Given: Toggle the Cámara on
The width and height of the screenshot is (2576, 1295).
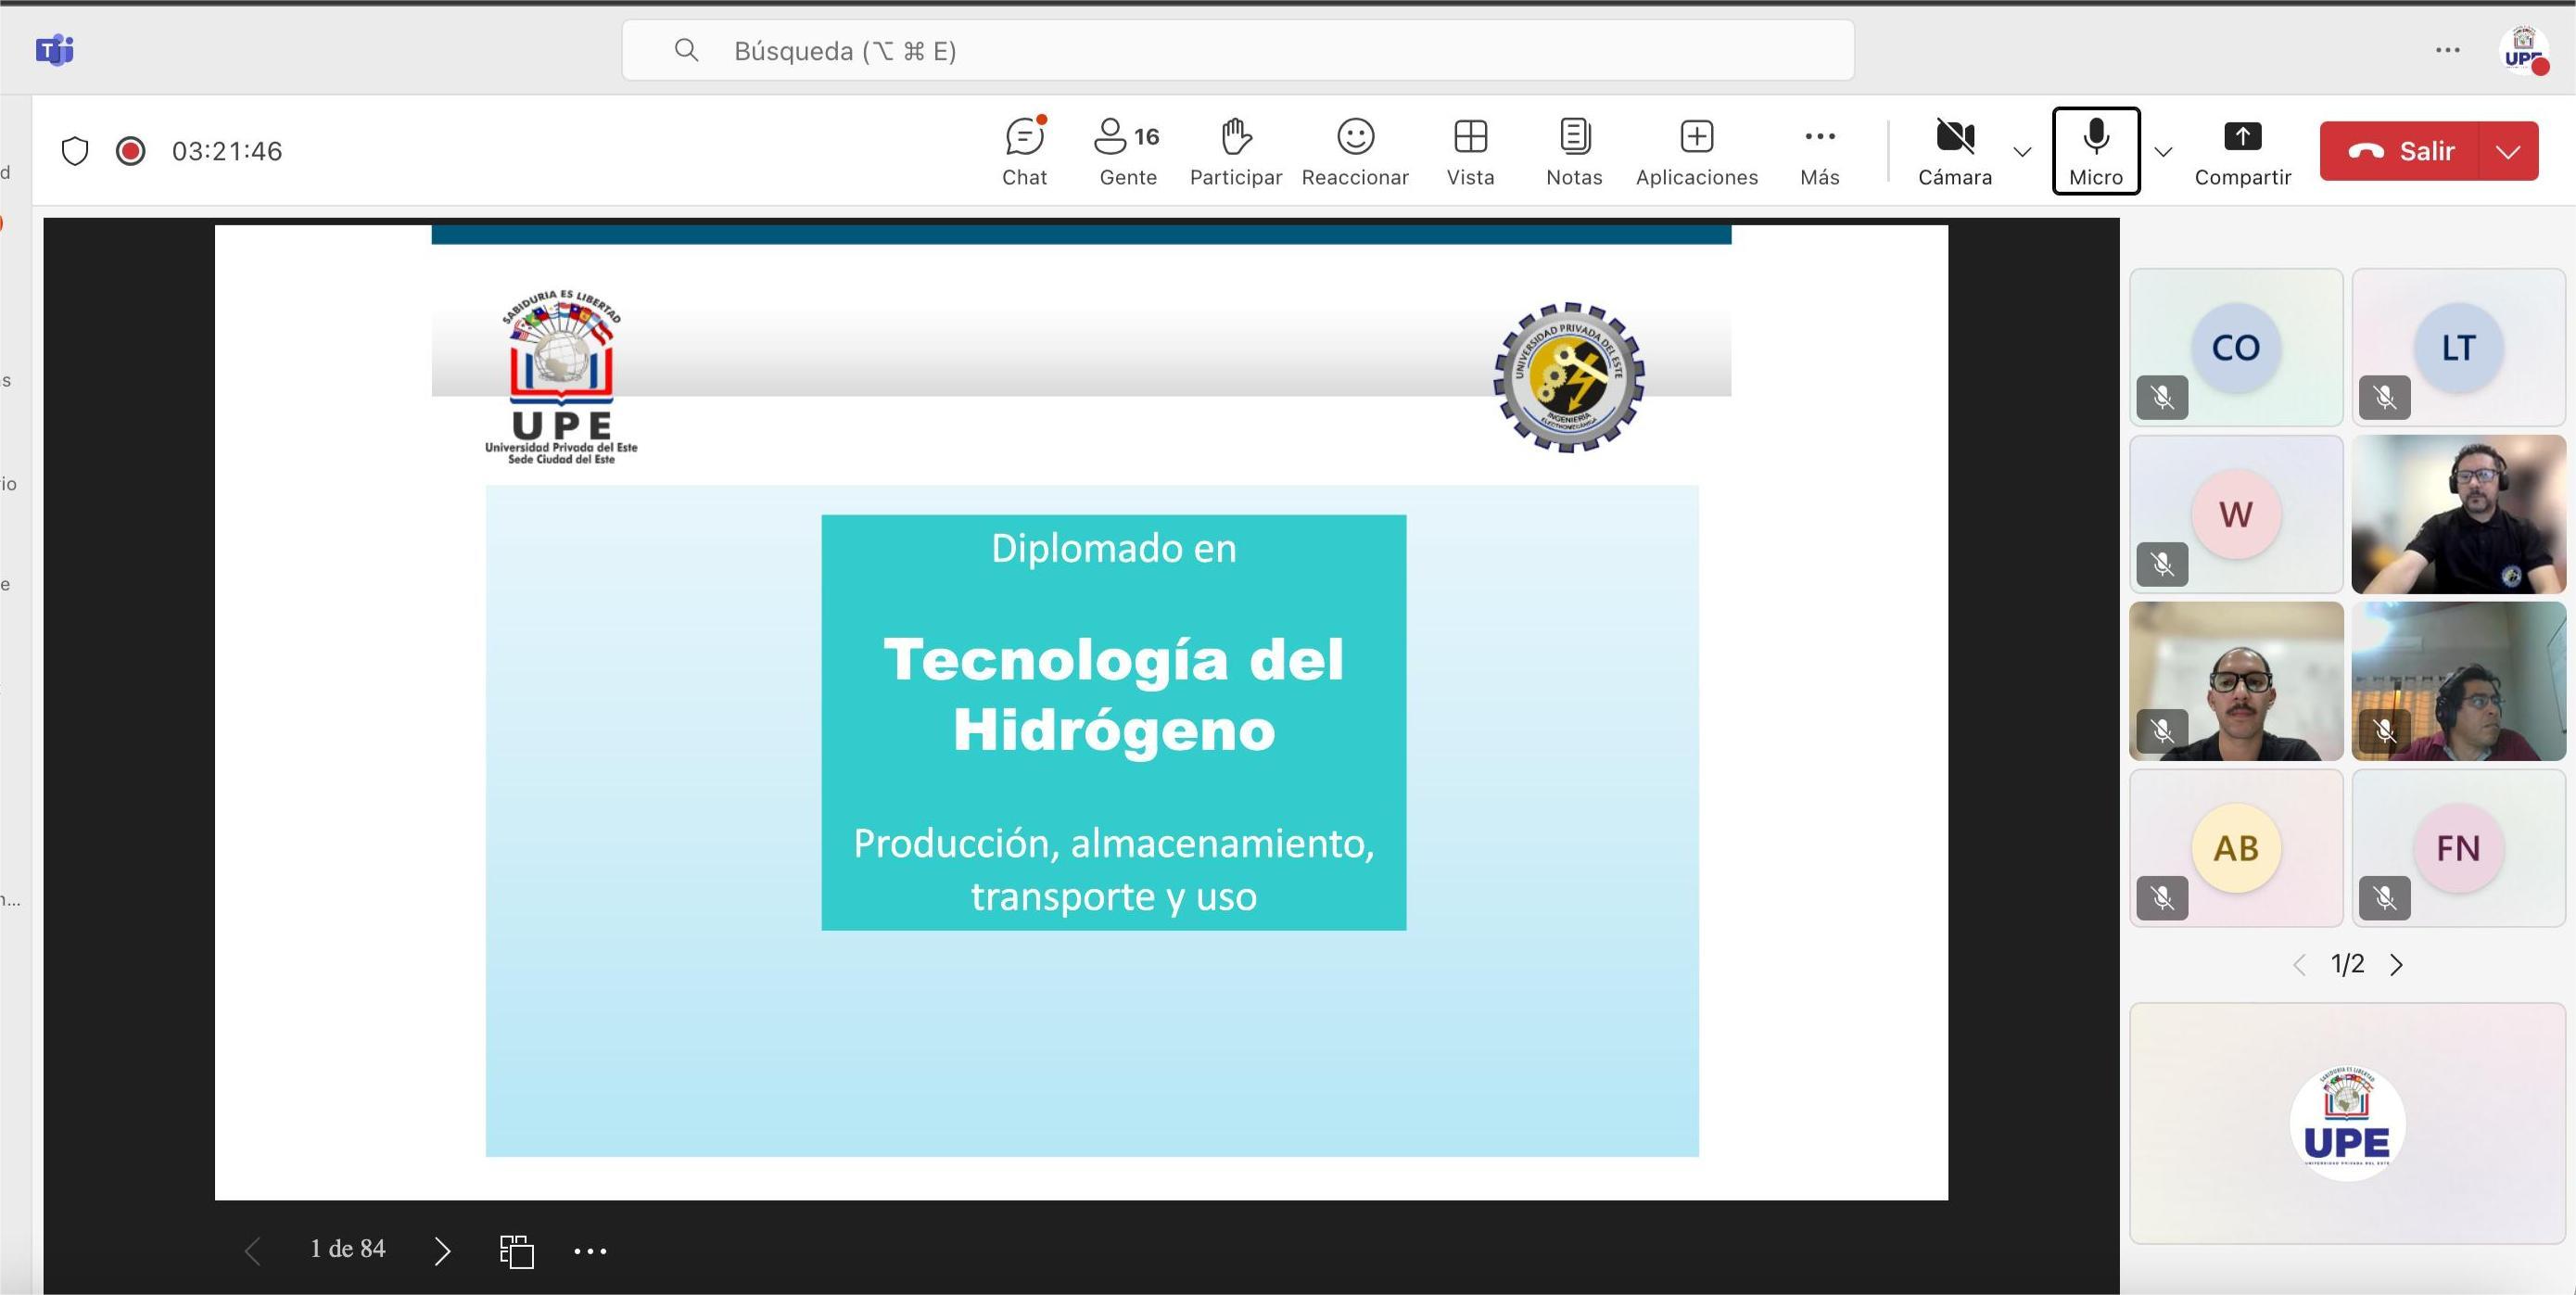Looking at the screenshot, I should click(1954, 151).
